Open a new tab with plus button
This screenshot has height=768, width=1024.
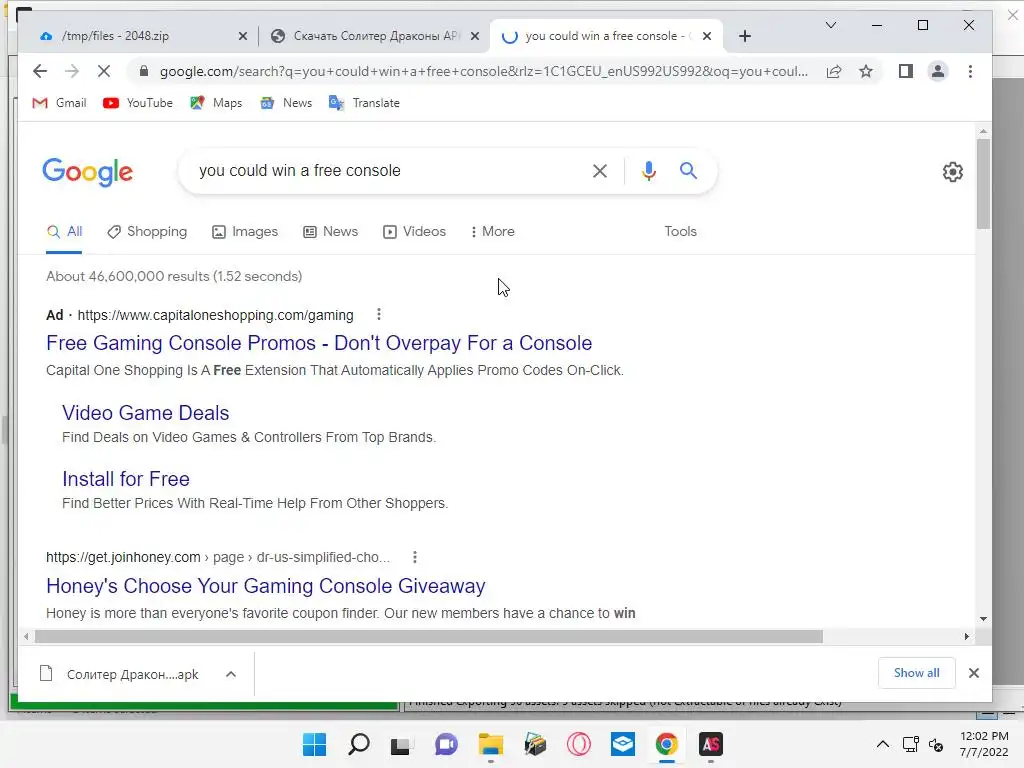(745, 36)
